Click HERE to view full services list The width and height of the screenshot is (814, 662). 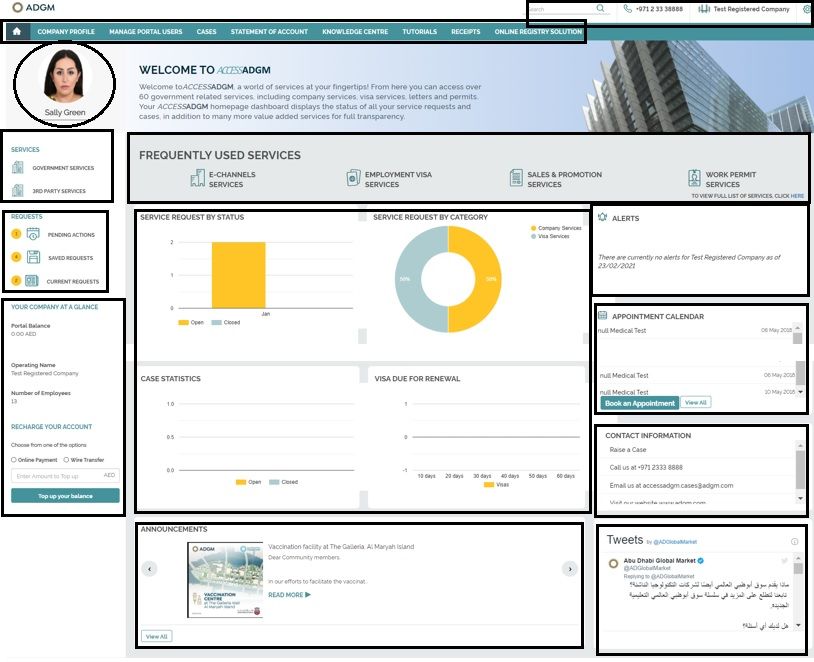click(x=797, y=196)
